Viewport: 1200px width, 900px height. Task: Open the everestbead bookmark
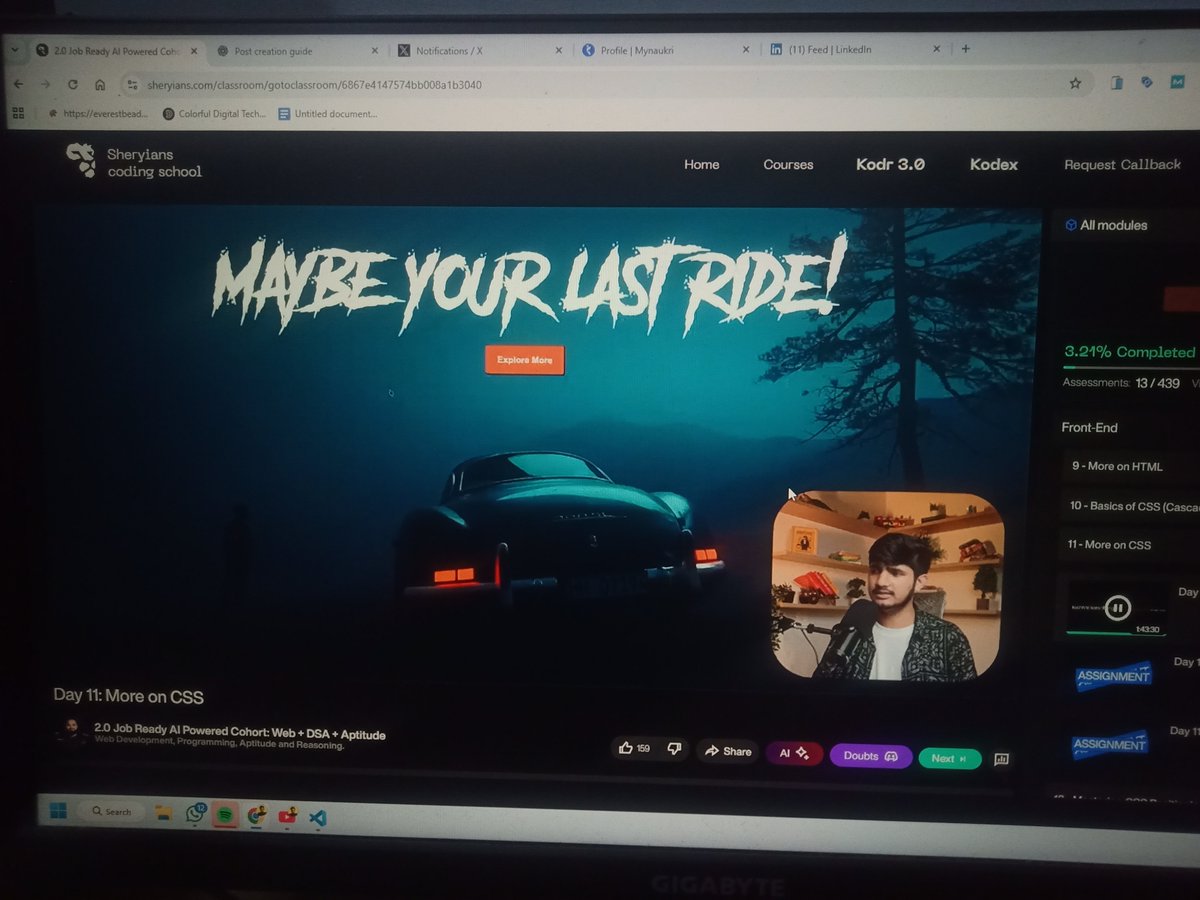point(98,114)
